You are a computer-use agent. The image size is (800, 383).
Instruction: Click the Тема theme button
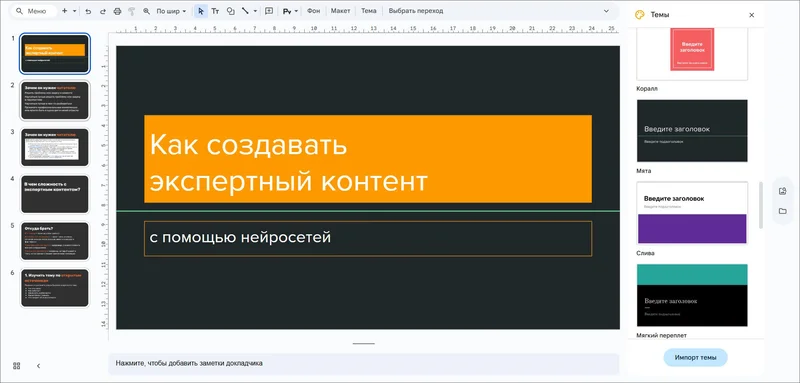368,11
